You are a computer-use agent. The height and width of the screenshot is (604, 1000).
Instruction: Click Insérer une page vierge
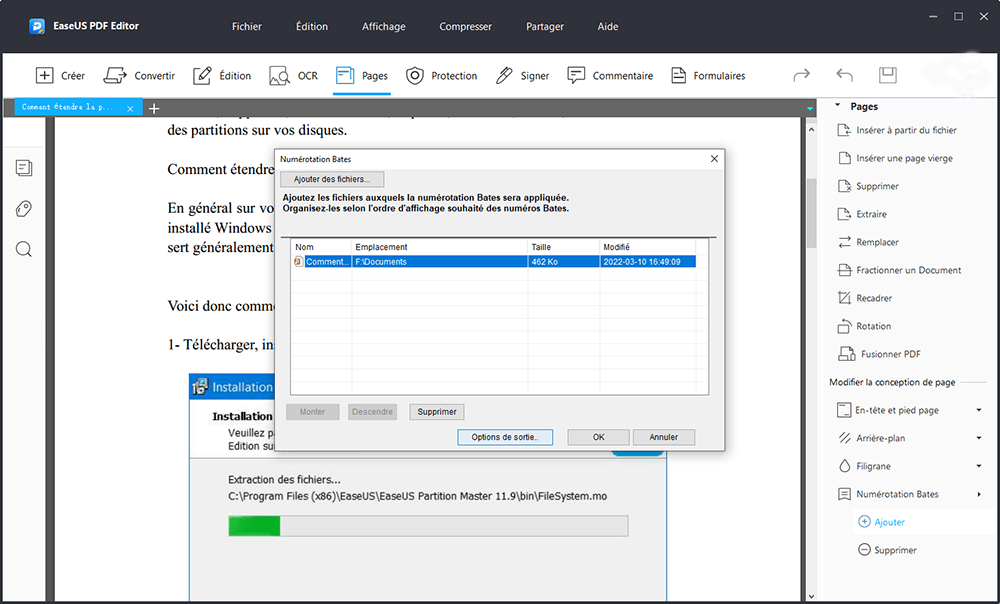895,158
